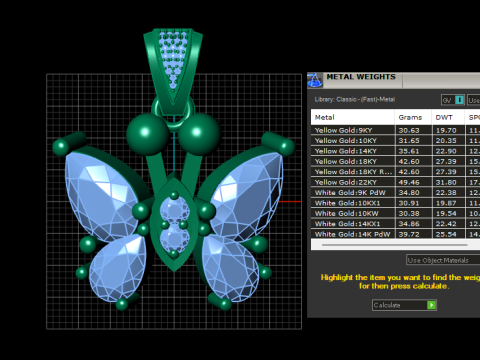Viewport: 480px width, 360px height.
Task: Select the White Gold:14KX1 row
Action: point(395,224)
